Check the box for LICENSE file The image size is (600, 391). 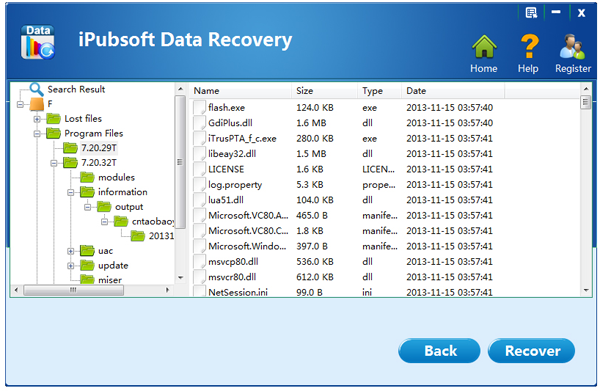pos(200,169)
